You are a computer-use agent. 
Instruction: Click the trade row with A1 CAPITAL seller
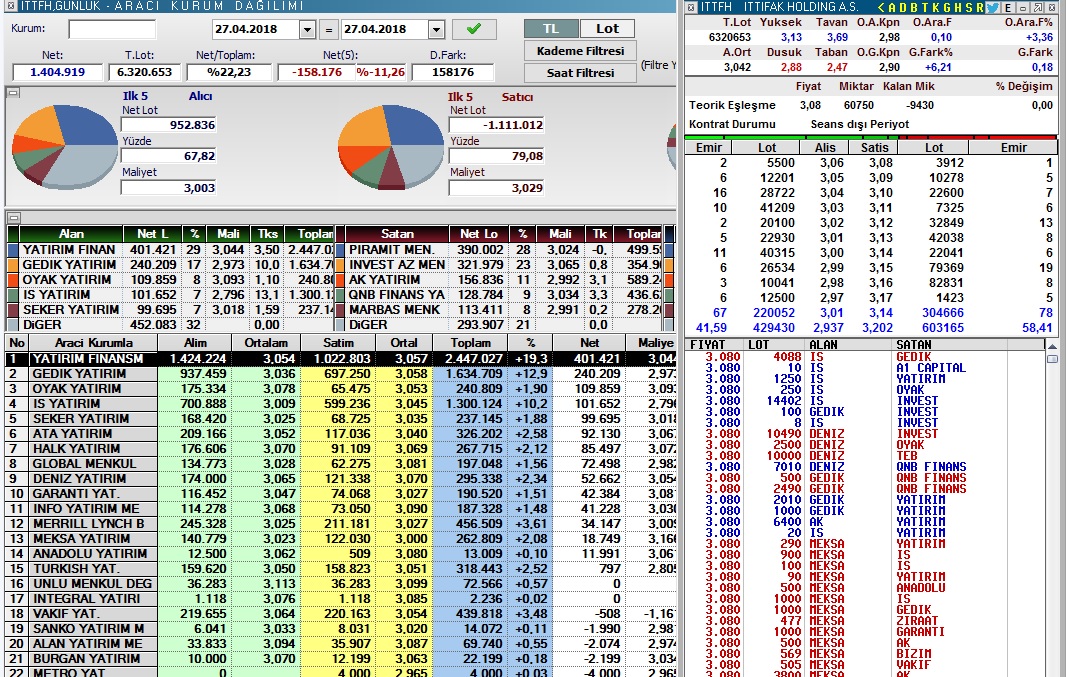point(865,368)
